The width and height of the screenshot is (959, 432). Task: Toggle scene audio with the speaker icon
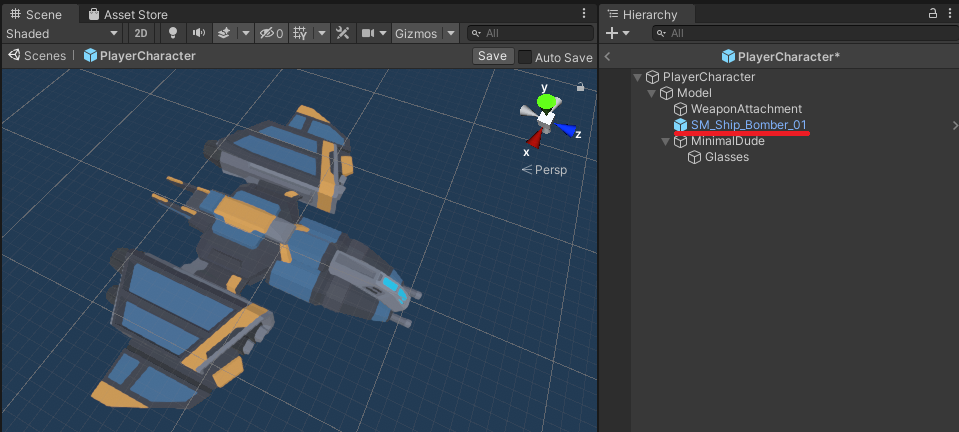click(x=199, y=33)
